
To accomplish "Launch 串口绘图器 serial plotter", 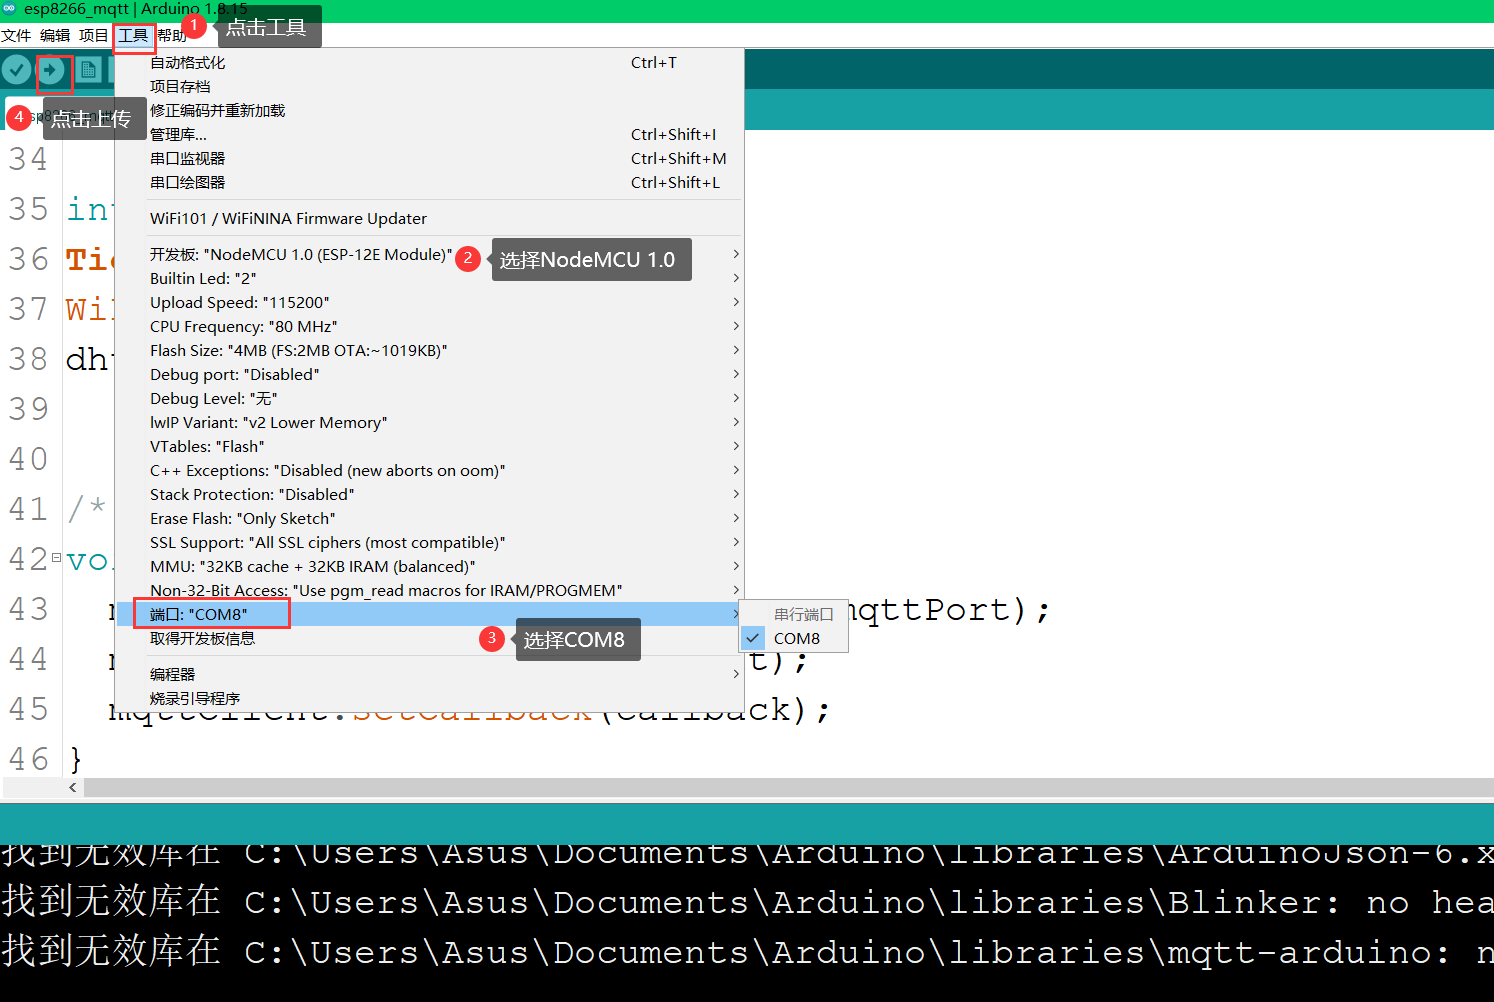I will tap(430, 183).
